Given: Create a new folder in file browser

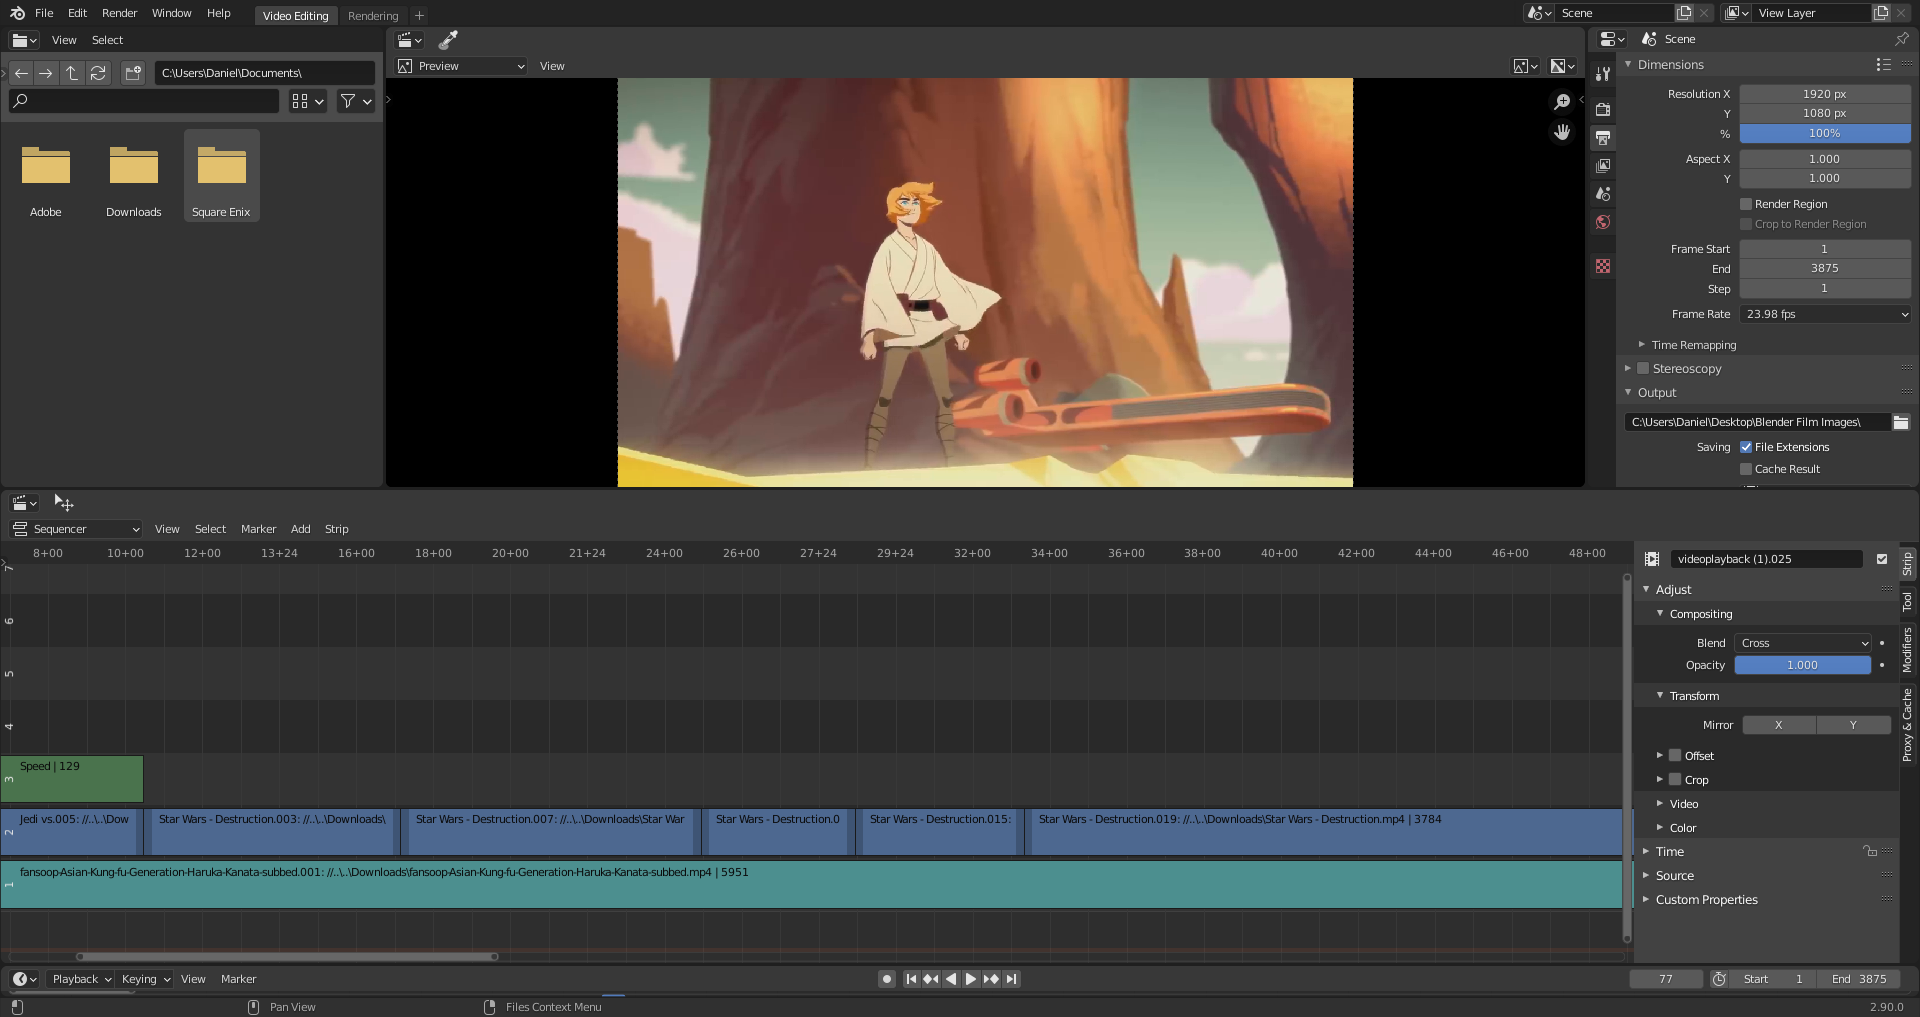Looking at the screenshot, I should coord(133,73).
